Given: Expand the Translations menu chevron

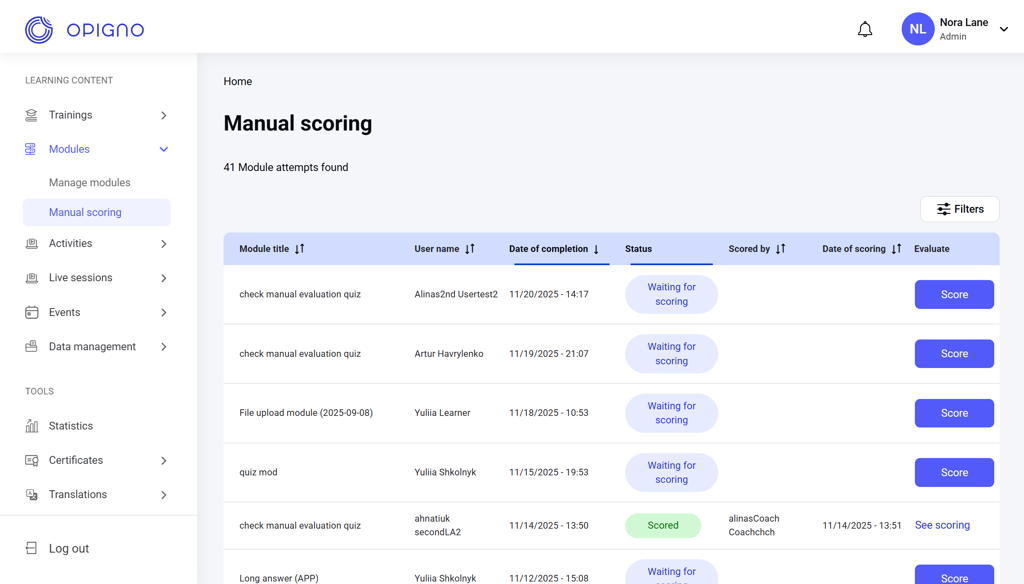Looking at the screenshot, I should pyautogui.click(x=164, y=495).
